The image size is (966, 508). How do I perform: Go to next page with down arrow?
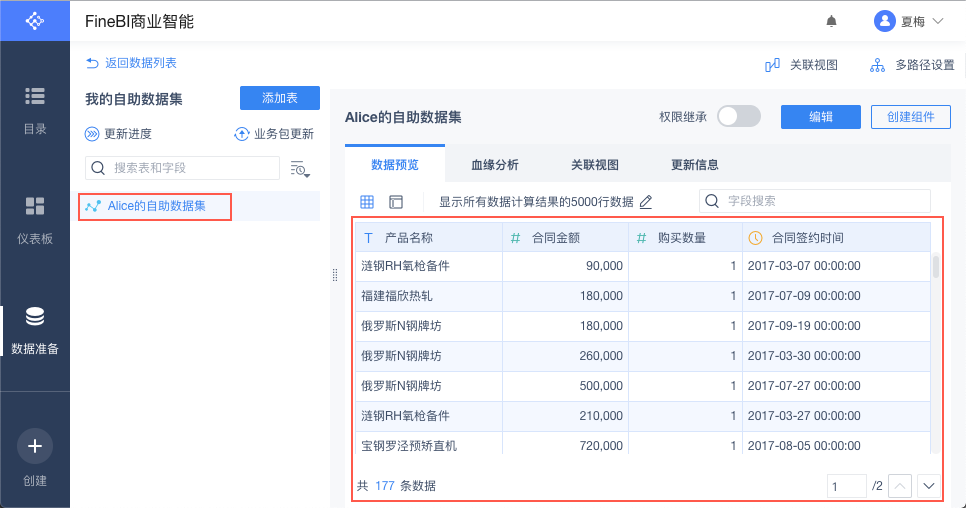click(929, 486)
